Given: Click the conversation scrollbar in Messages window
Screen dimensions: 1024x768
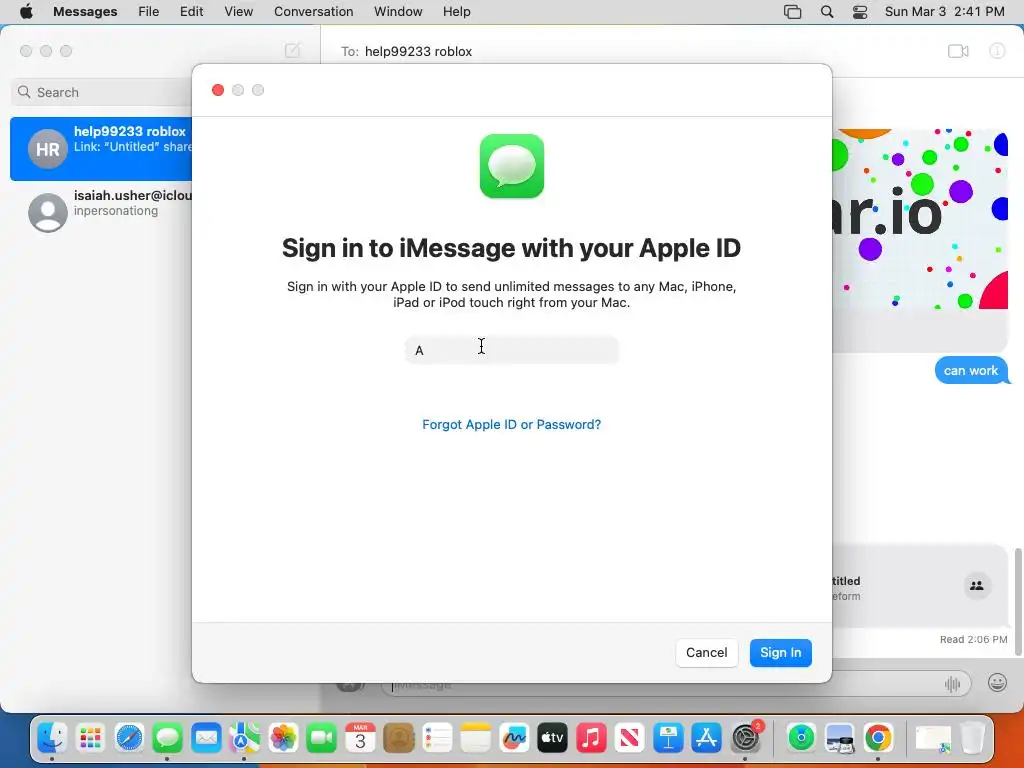Looking at the screenshot, I should [x=1018, y=601].
